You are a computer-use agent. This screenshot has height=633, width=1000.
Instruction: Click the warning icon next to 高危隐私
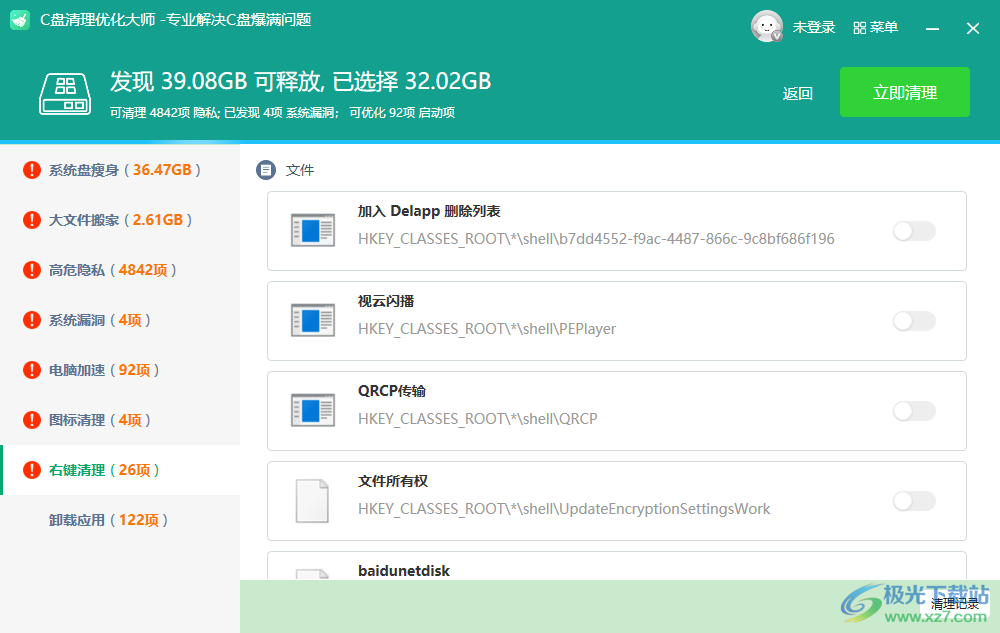(32, 270)
